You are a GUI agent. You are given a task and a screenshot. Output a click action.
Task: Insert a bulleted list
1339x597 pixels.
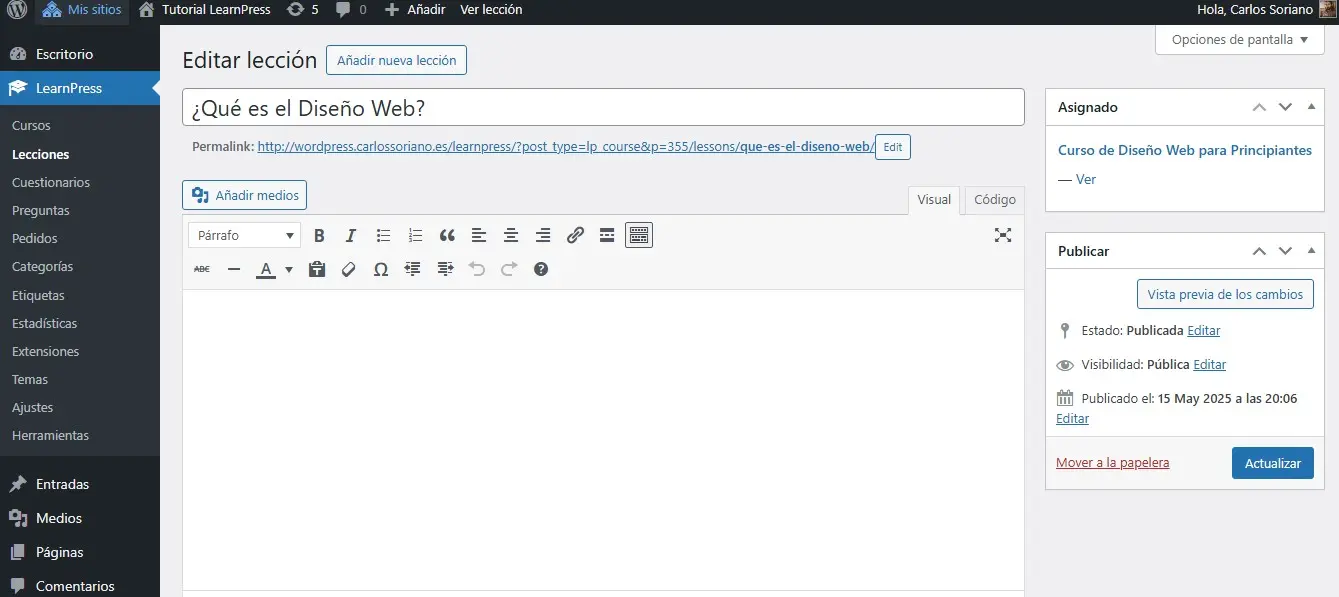click(x=383, y=236)
